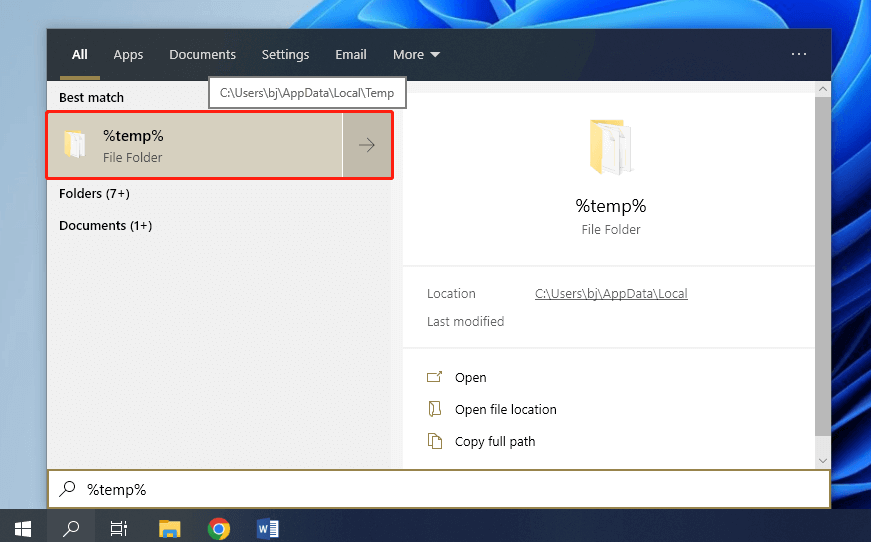Image resolution: width=871 pixels, height=542 pixels.
Task: Select the Email search tab
Action: [x=351, y=54]
